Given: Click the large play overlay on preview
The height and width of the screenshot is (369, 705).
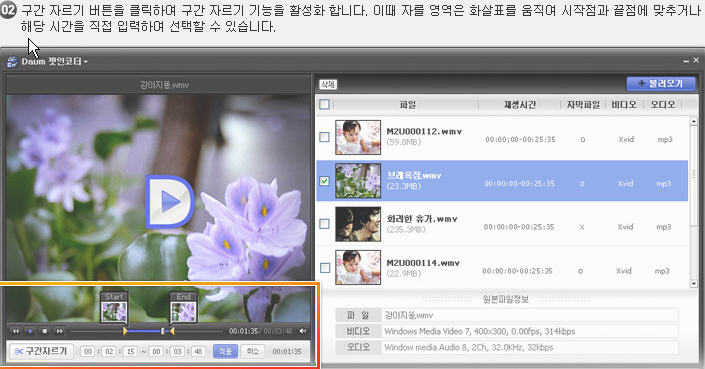Looking at the screenshot, I should (x=170, y=201).
